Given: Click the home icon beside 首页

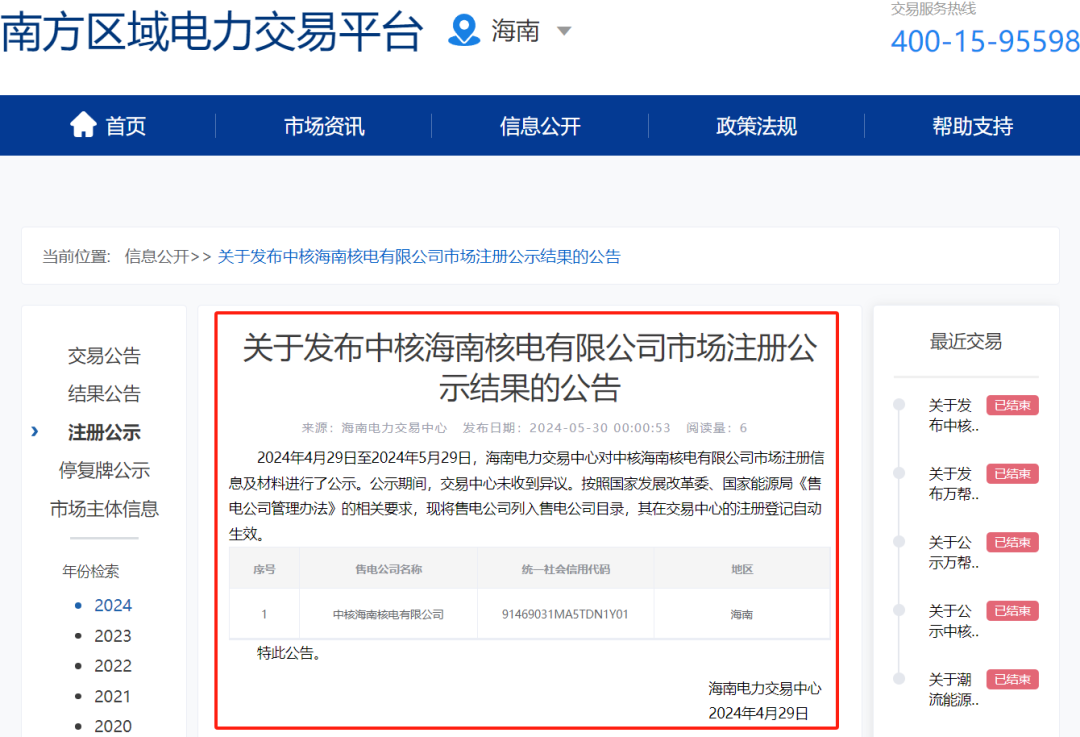Looking at the screenshot, I should 82,124.
